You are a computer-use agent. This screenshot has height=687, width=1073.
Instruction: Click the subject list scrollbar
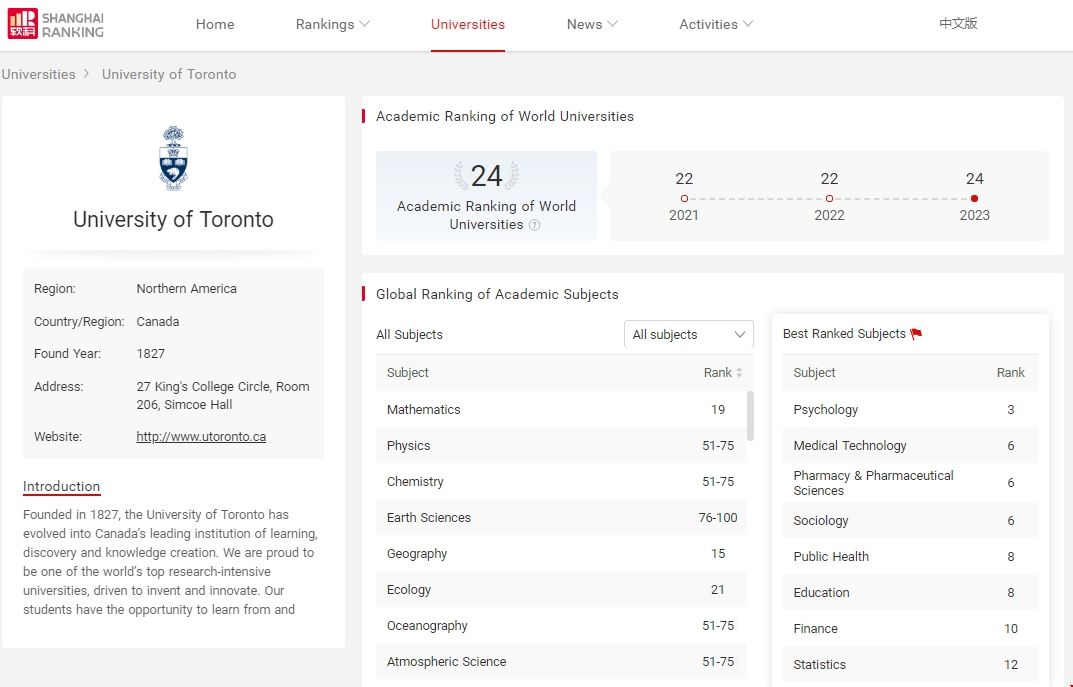point(750,415)
